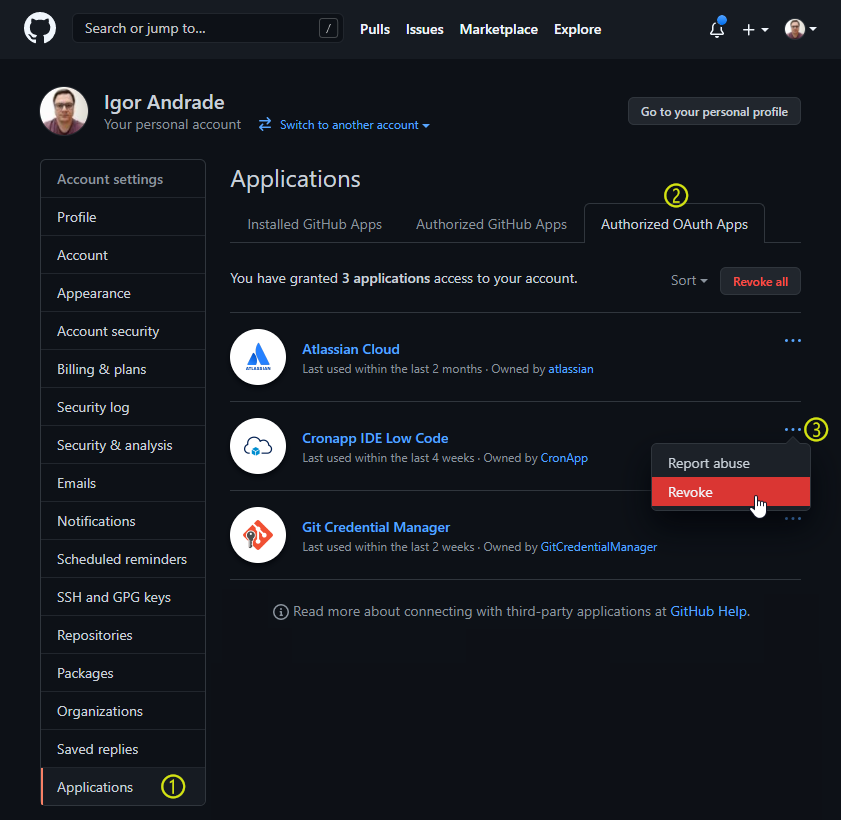Viewport: 841px width, 820px height.
Task: Open the plus create-new dropdown
Action: tap(755, 29)
